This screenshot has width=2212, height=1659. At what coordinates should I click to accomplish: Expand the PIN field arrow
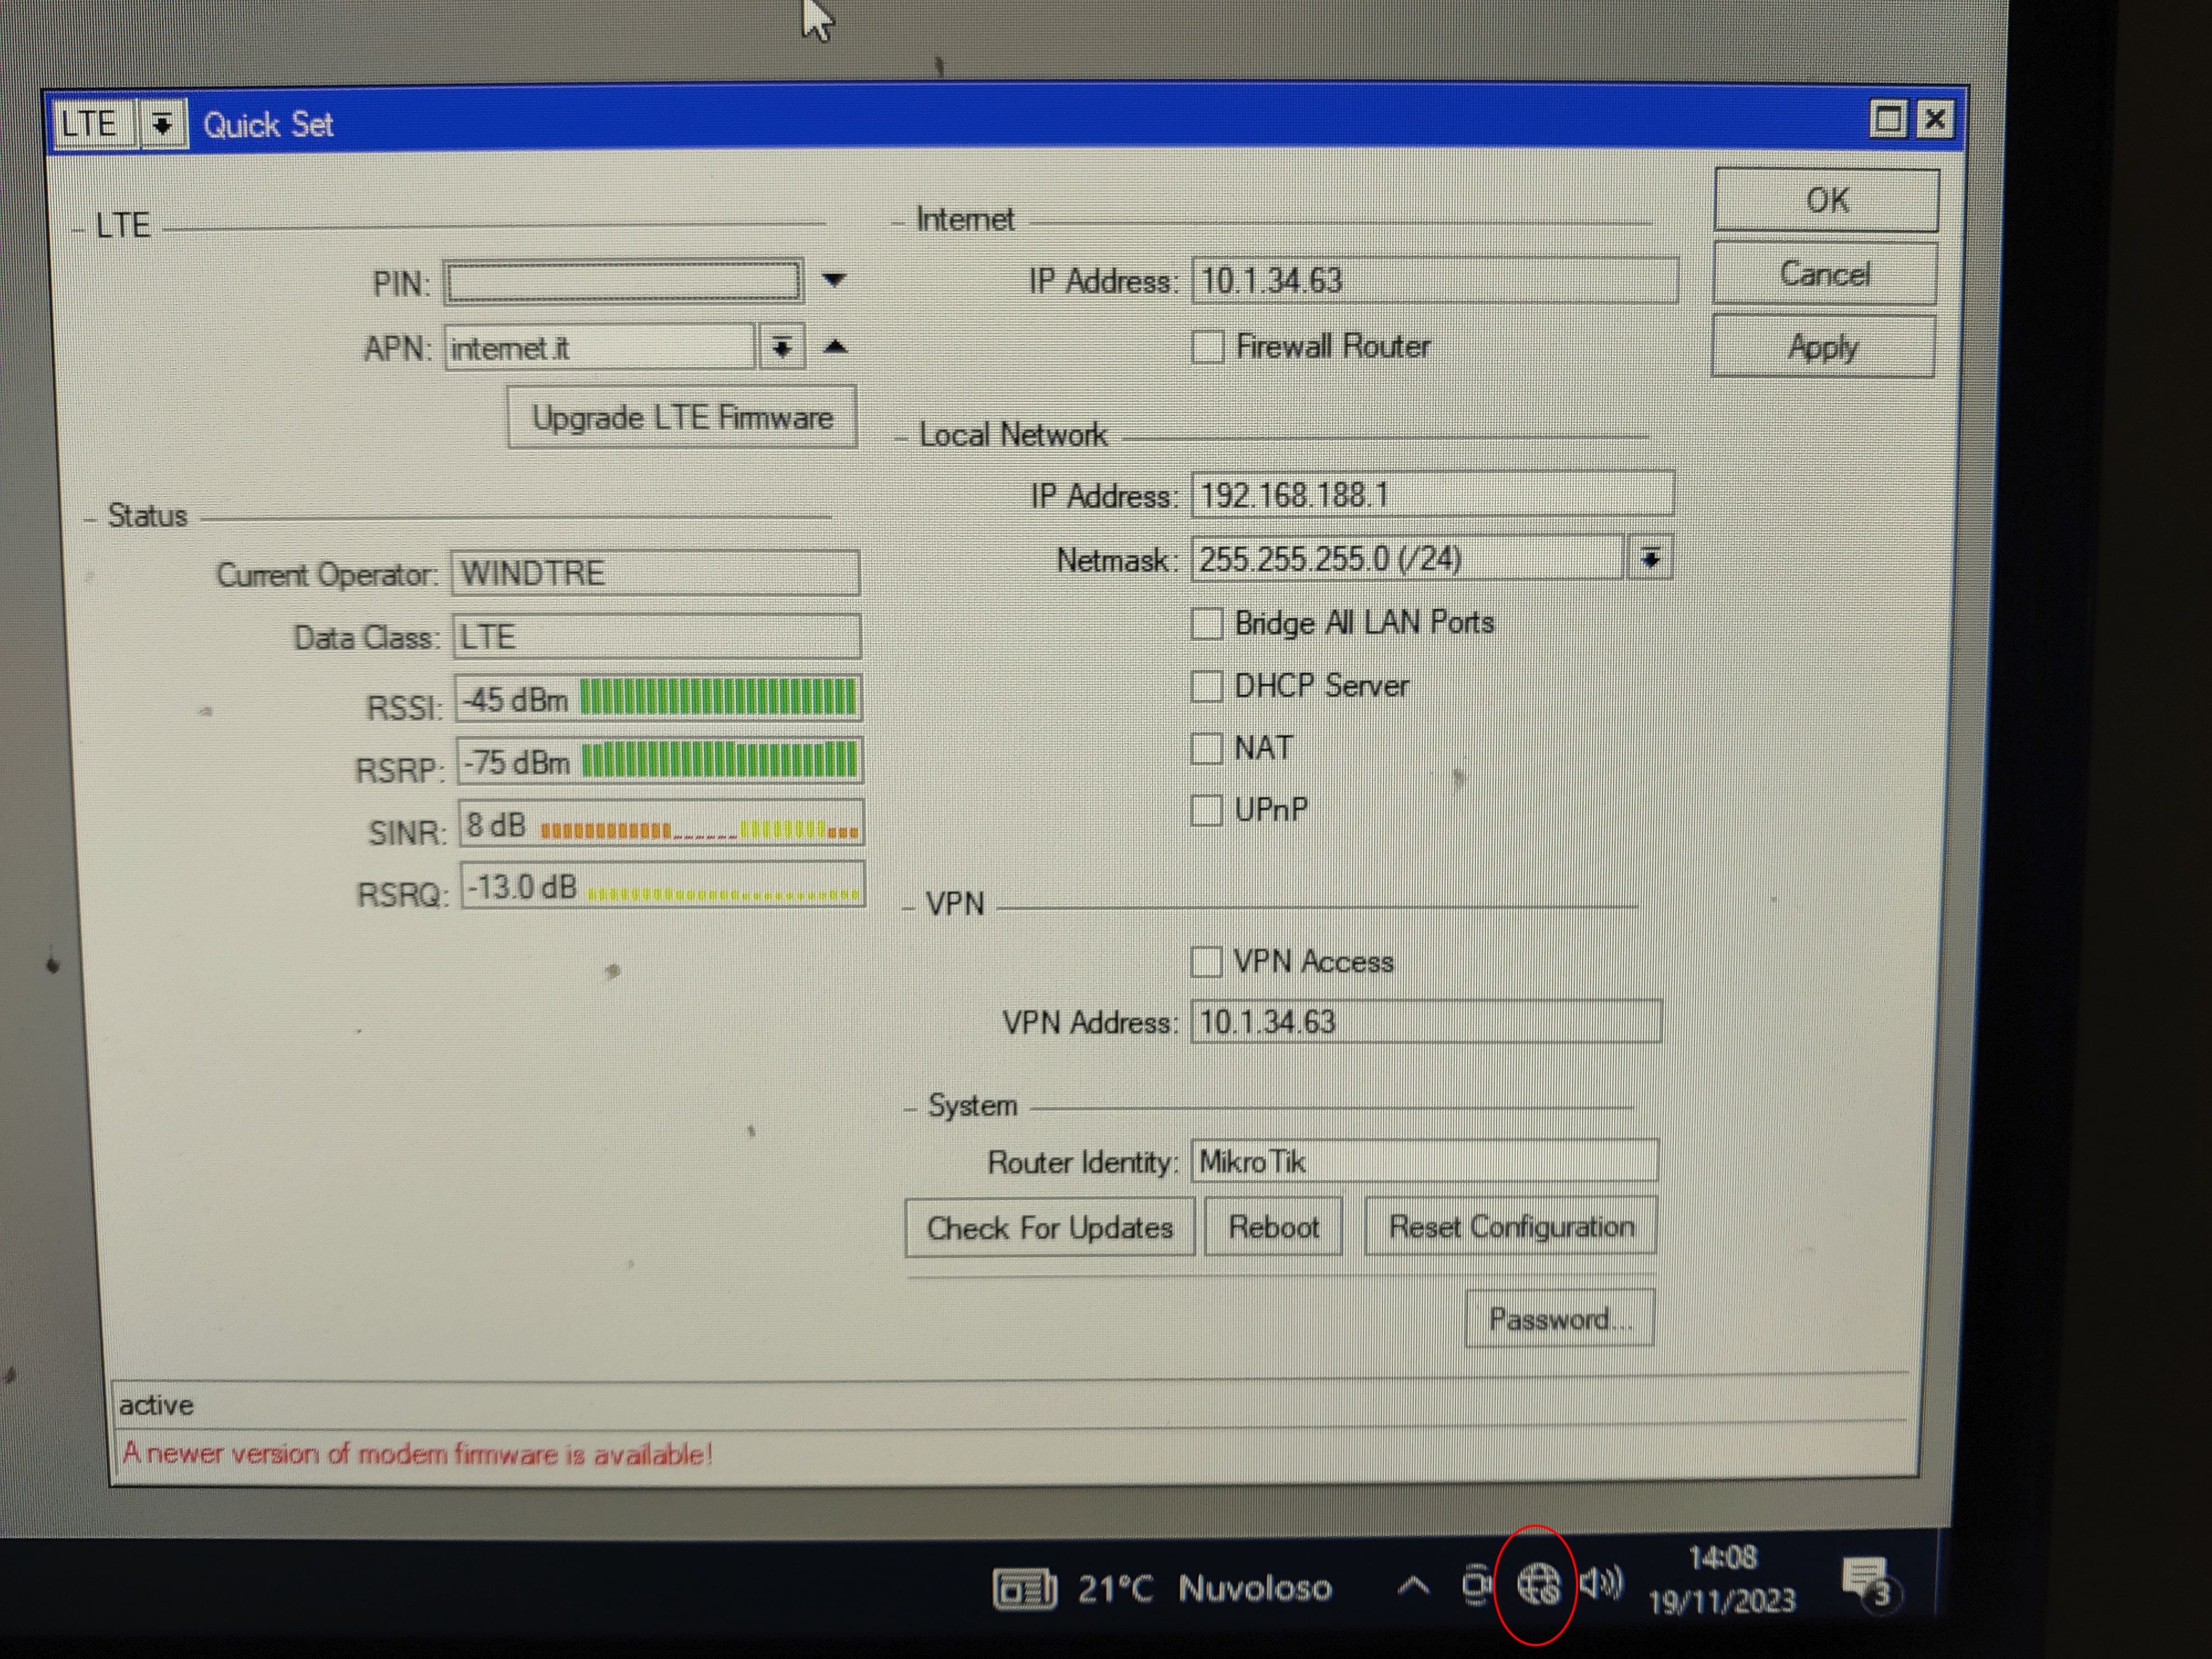(834, 281)
